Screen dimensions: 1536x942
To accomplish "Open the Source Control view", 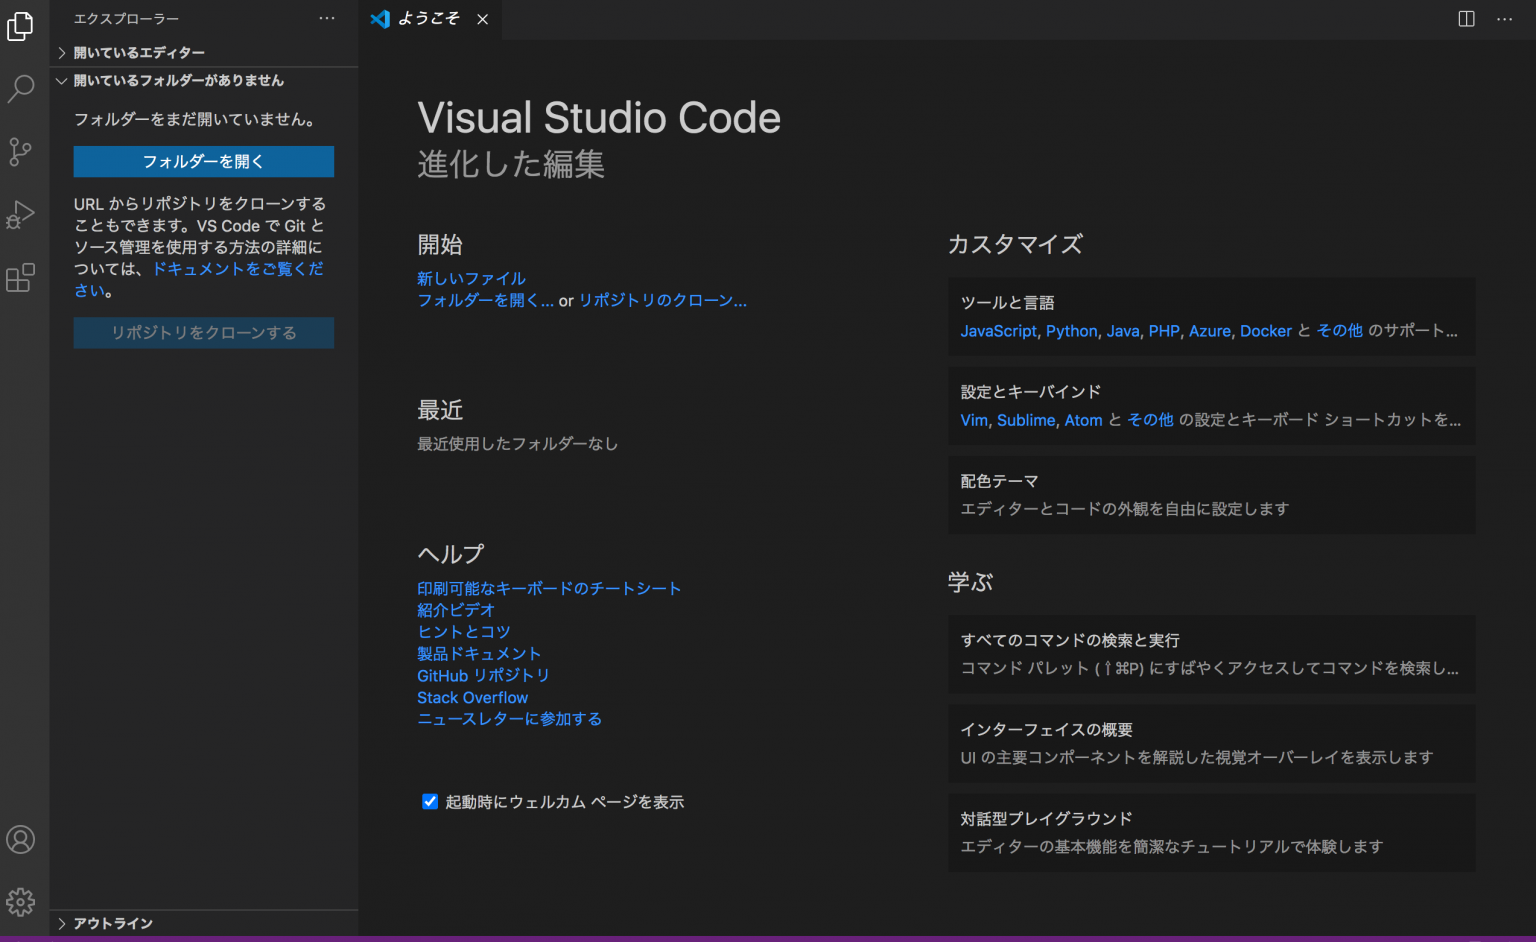I will click(x=20, y=152).
